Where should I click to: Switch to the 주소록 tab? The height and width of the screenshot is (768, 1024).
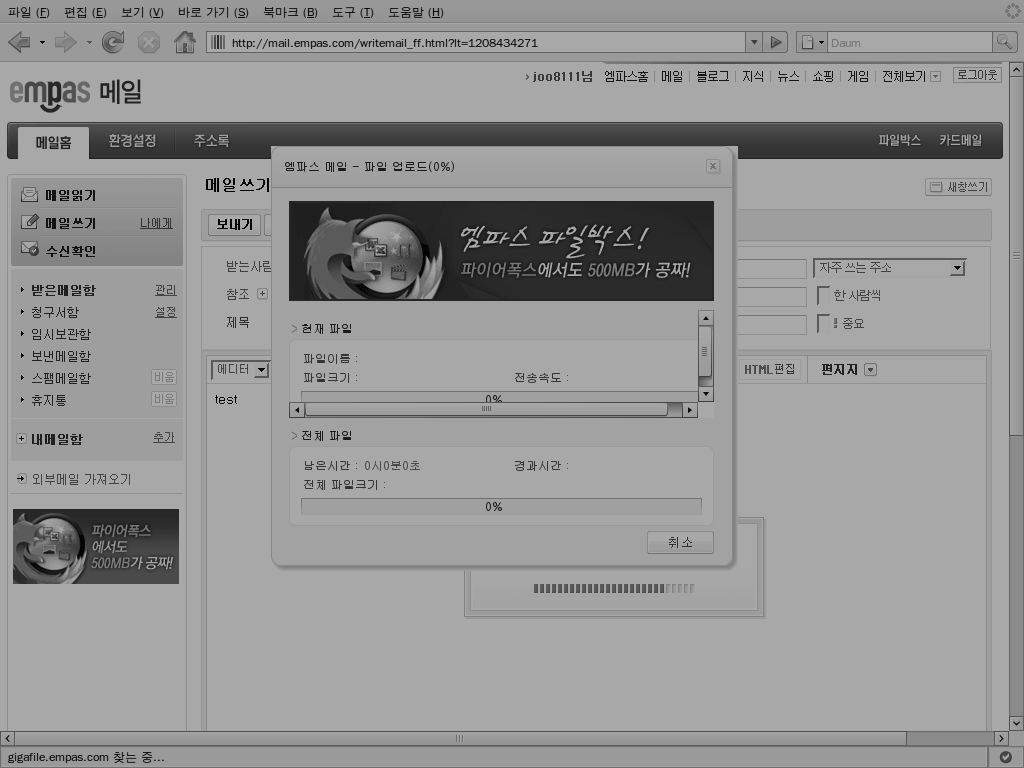(212, 140)
